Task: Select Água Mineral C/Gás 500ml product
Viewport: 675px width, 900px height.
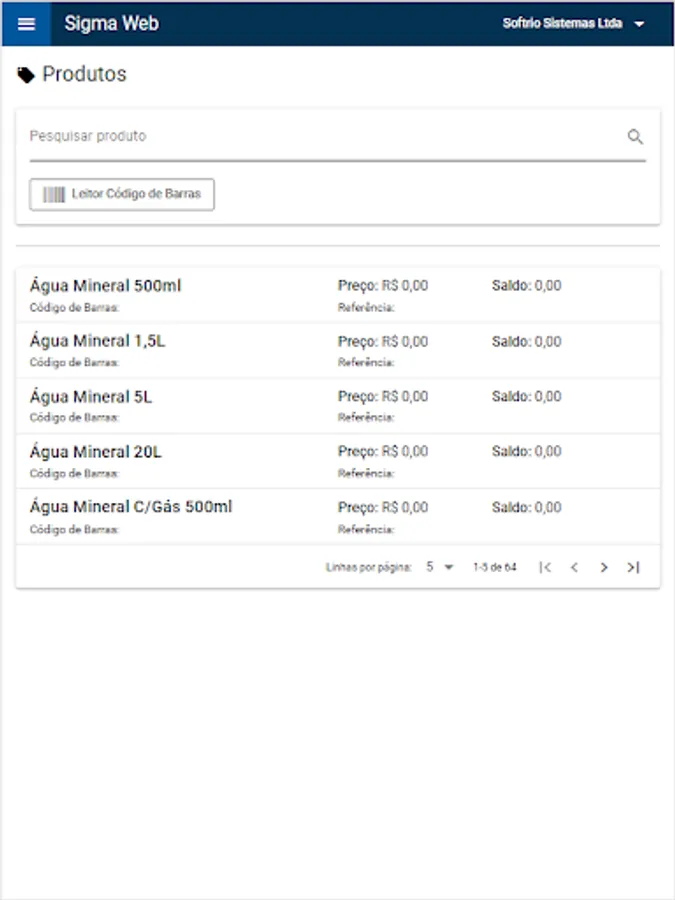Action: 131,507
